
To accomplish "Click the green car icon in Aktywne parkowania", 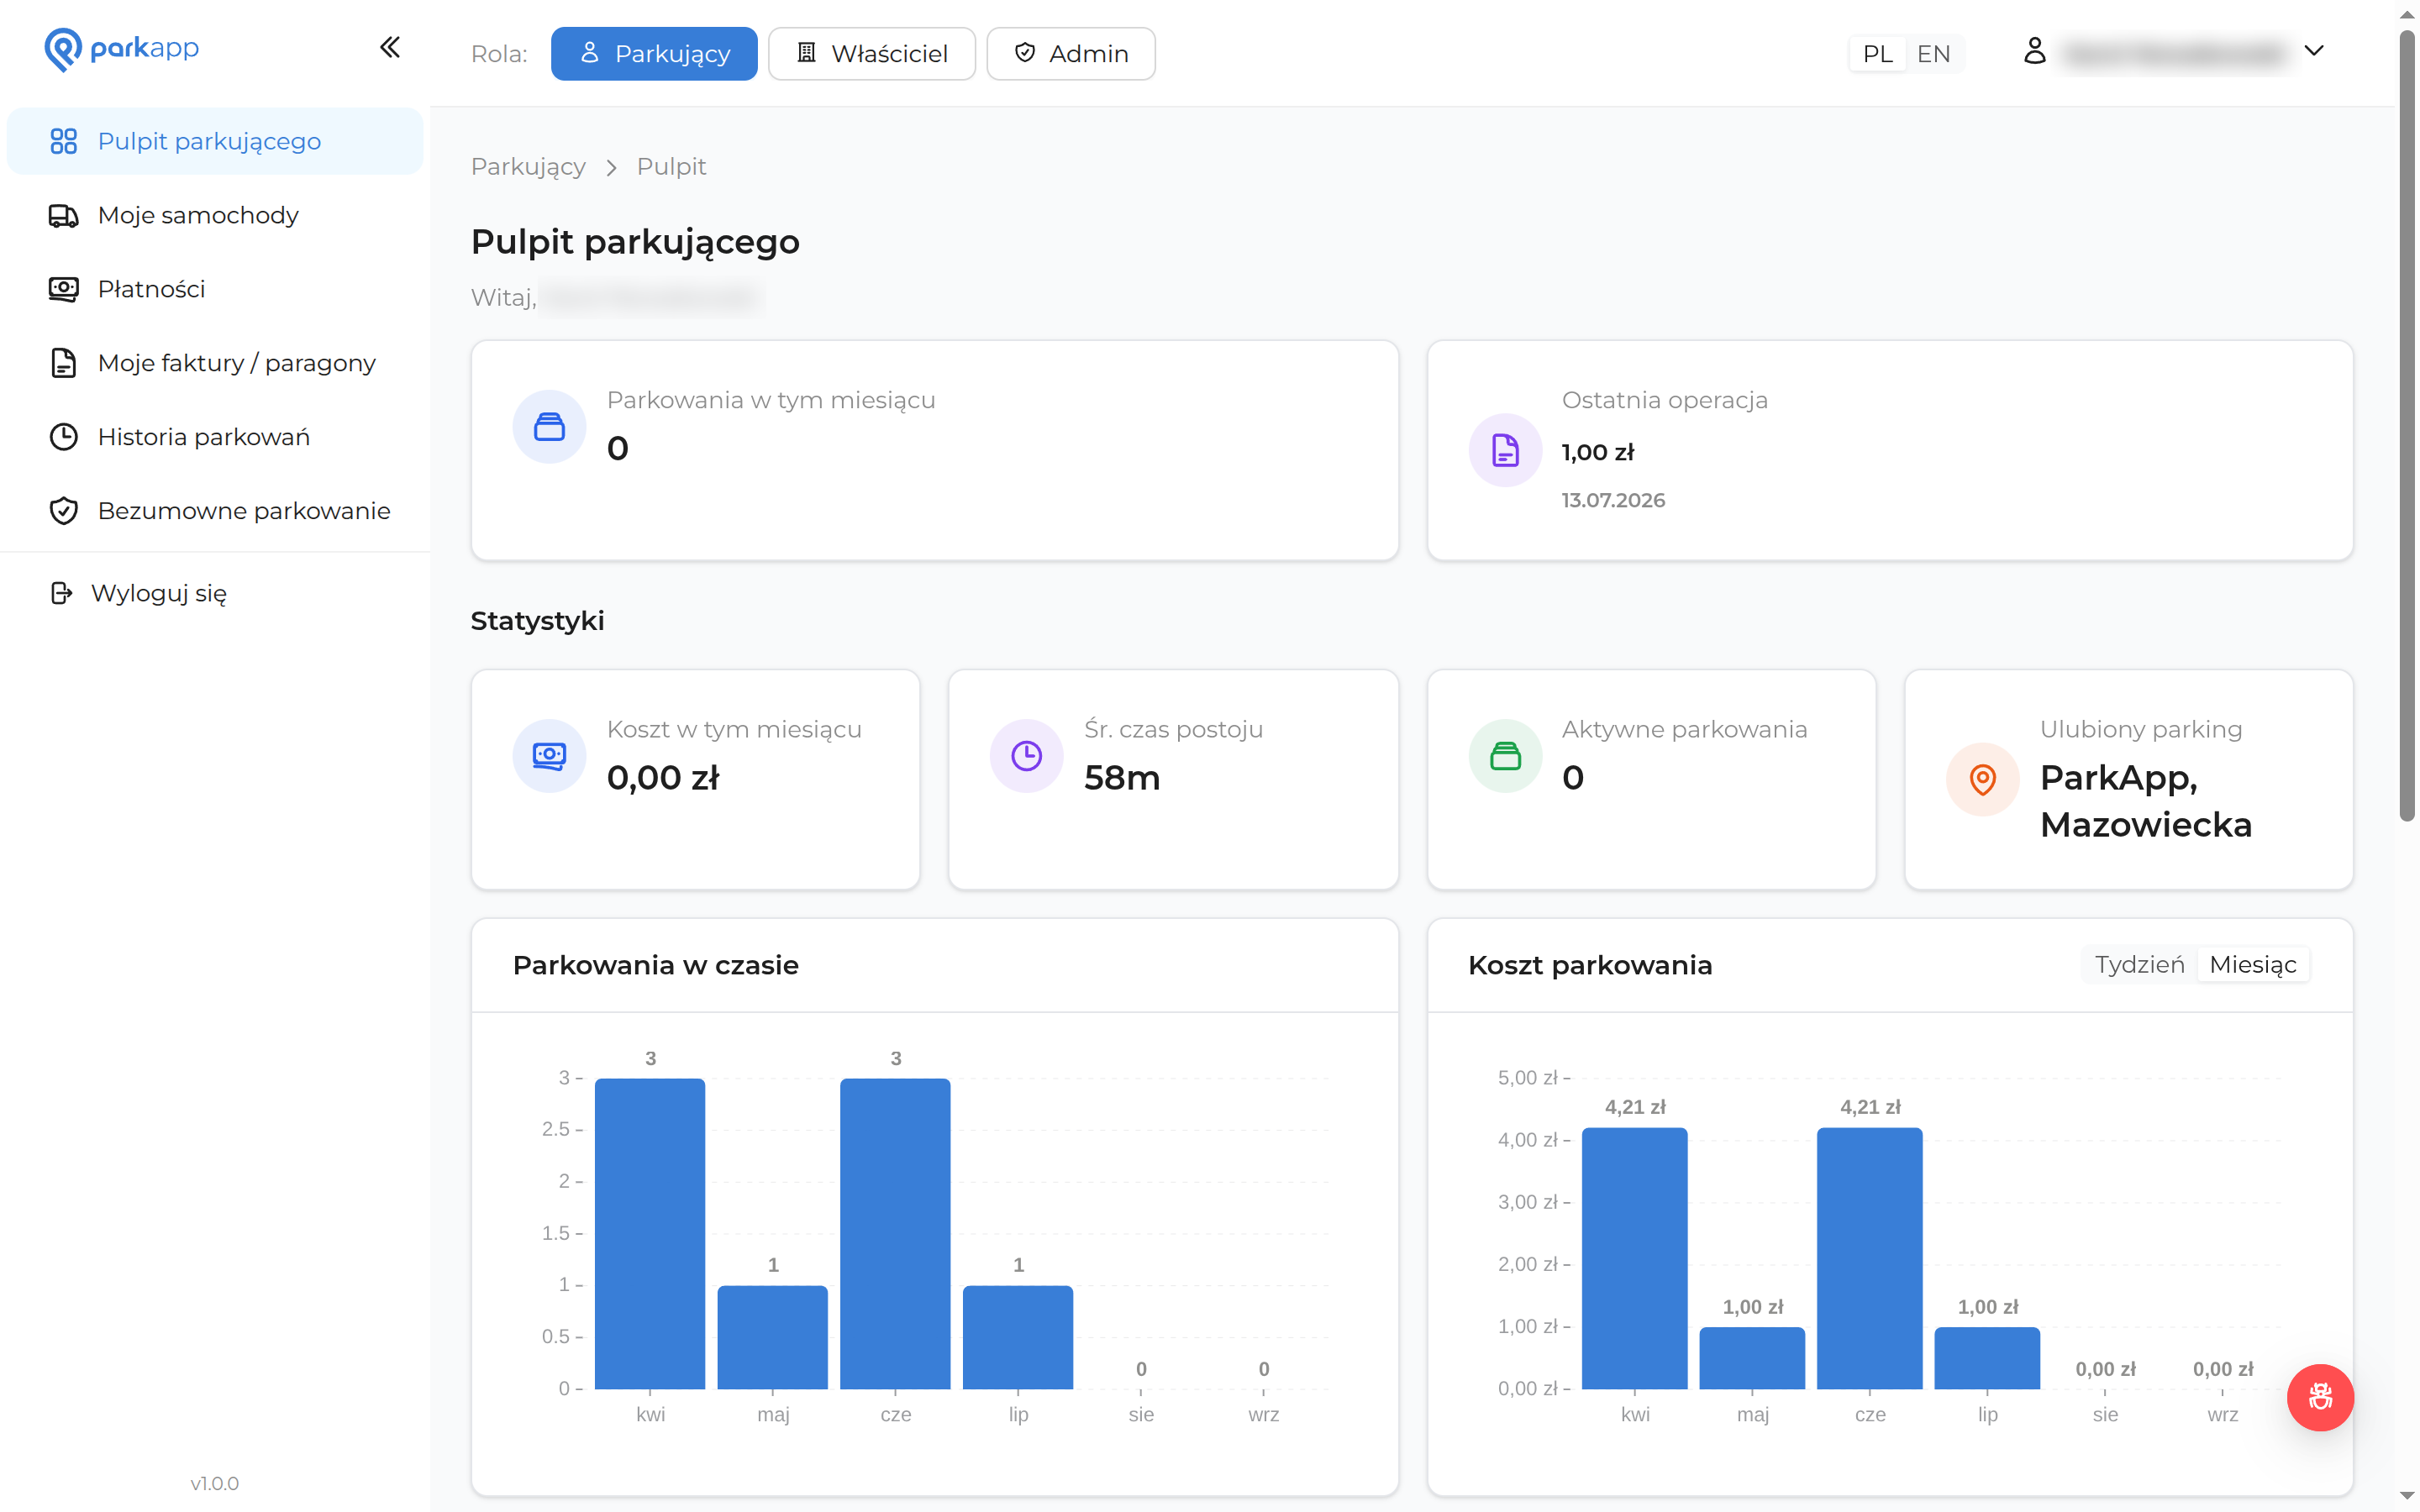I will pyautogui.click(x=1505, y=756).
